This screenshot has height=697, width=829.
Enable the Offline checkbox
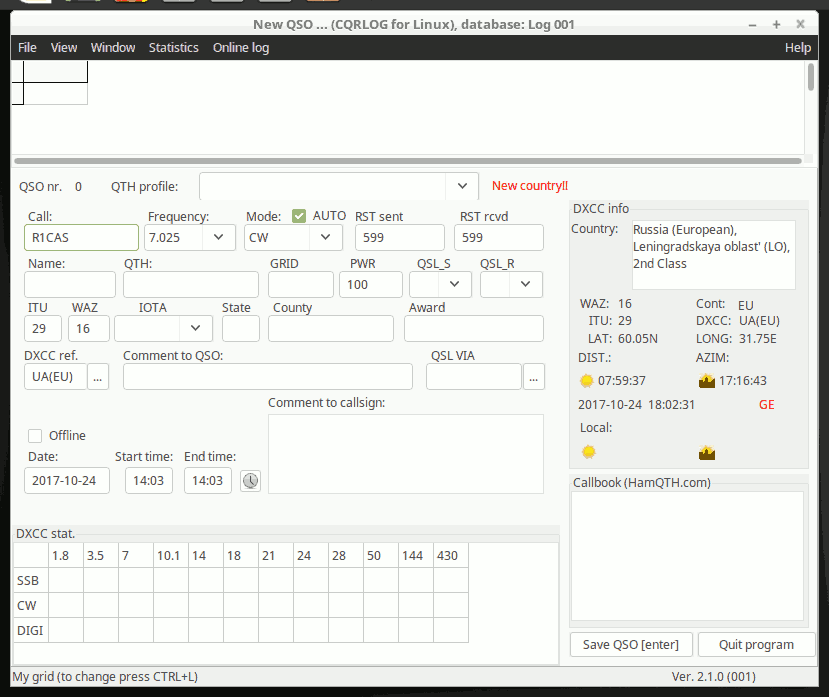35,436
